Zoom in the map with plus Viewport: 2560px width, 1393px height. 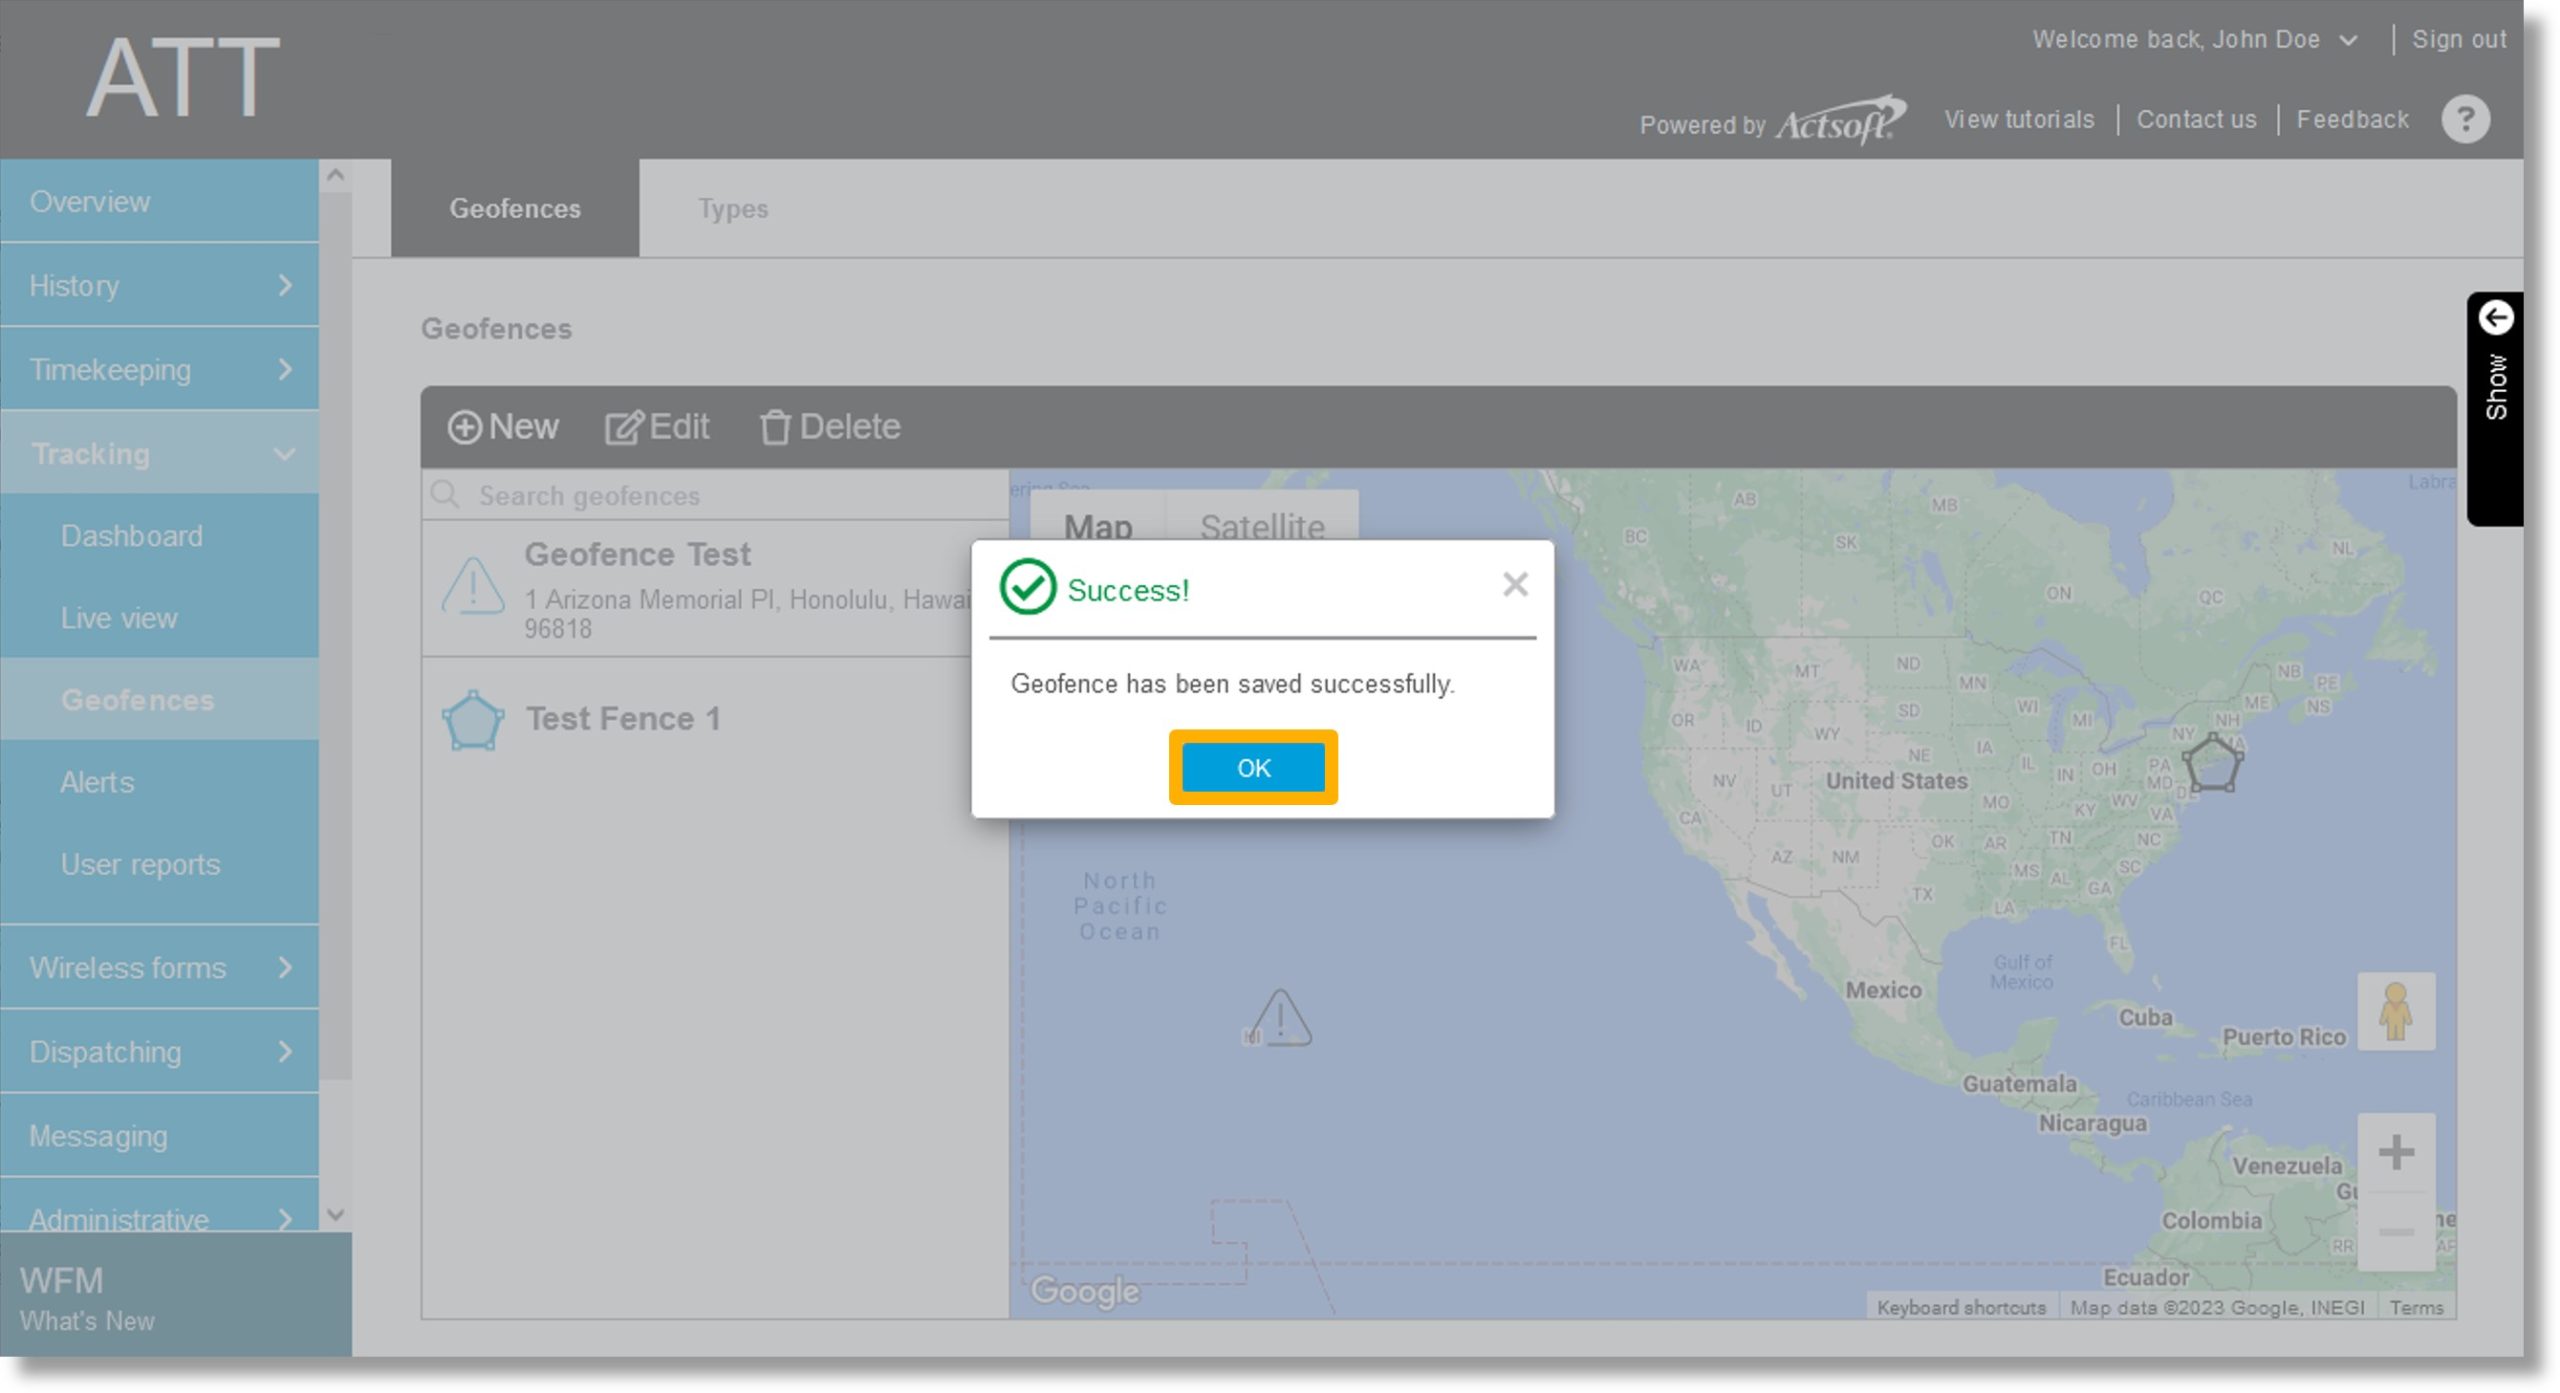2396,1152
